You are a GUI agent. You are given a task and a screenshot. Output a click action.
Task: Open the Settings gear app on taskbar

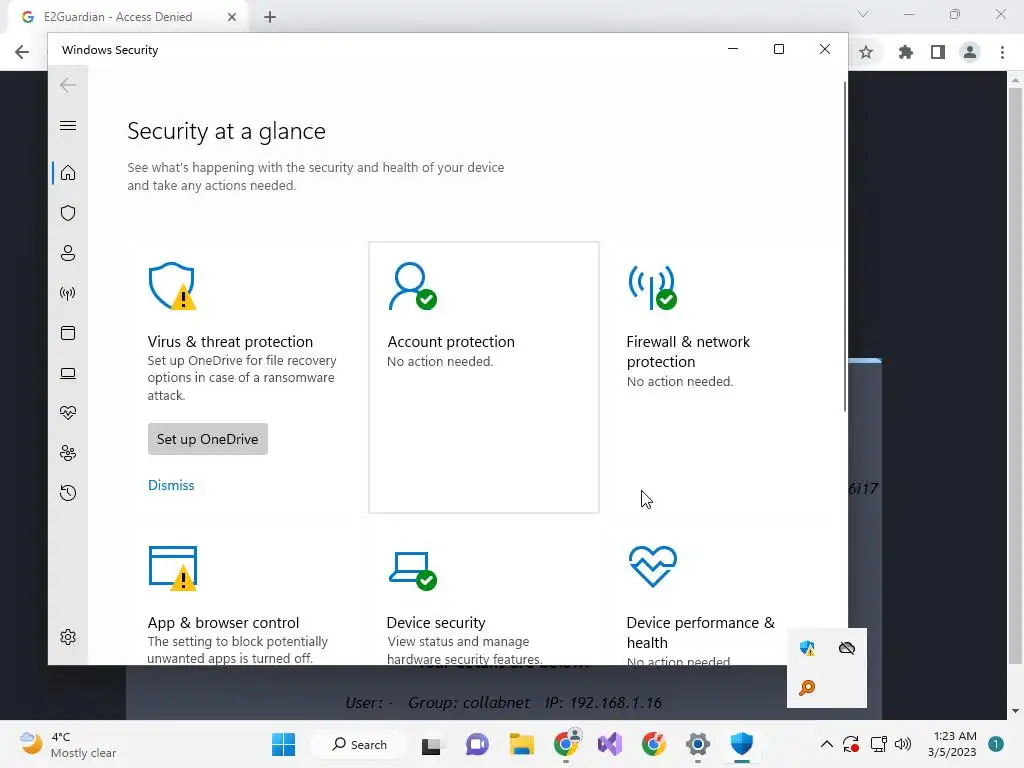click(x=697, y=744)
